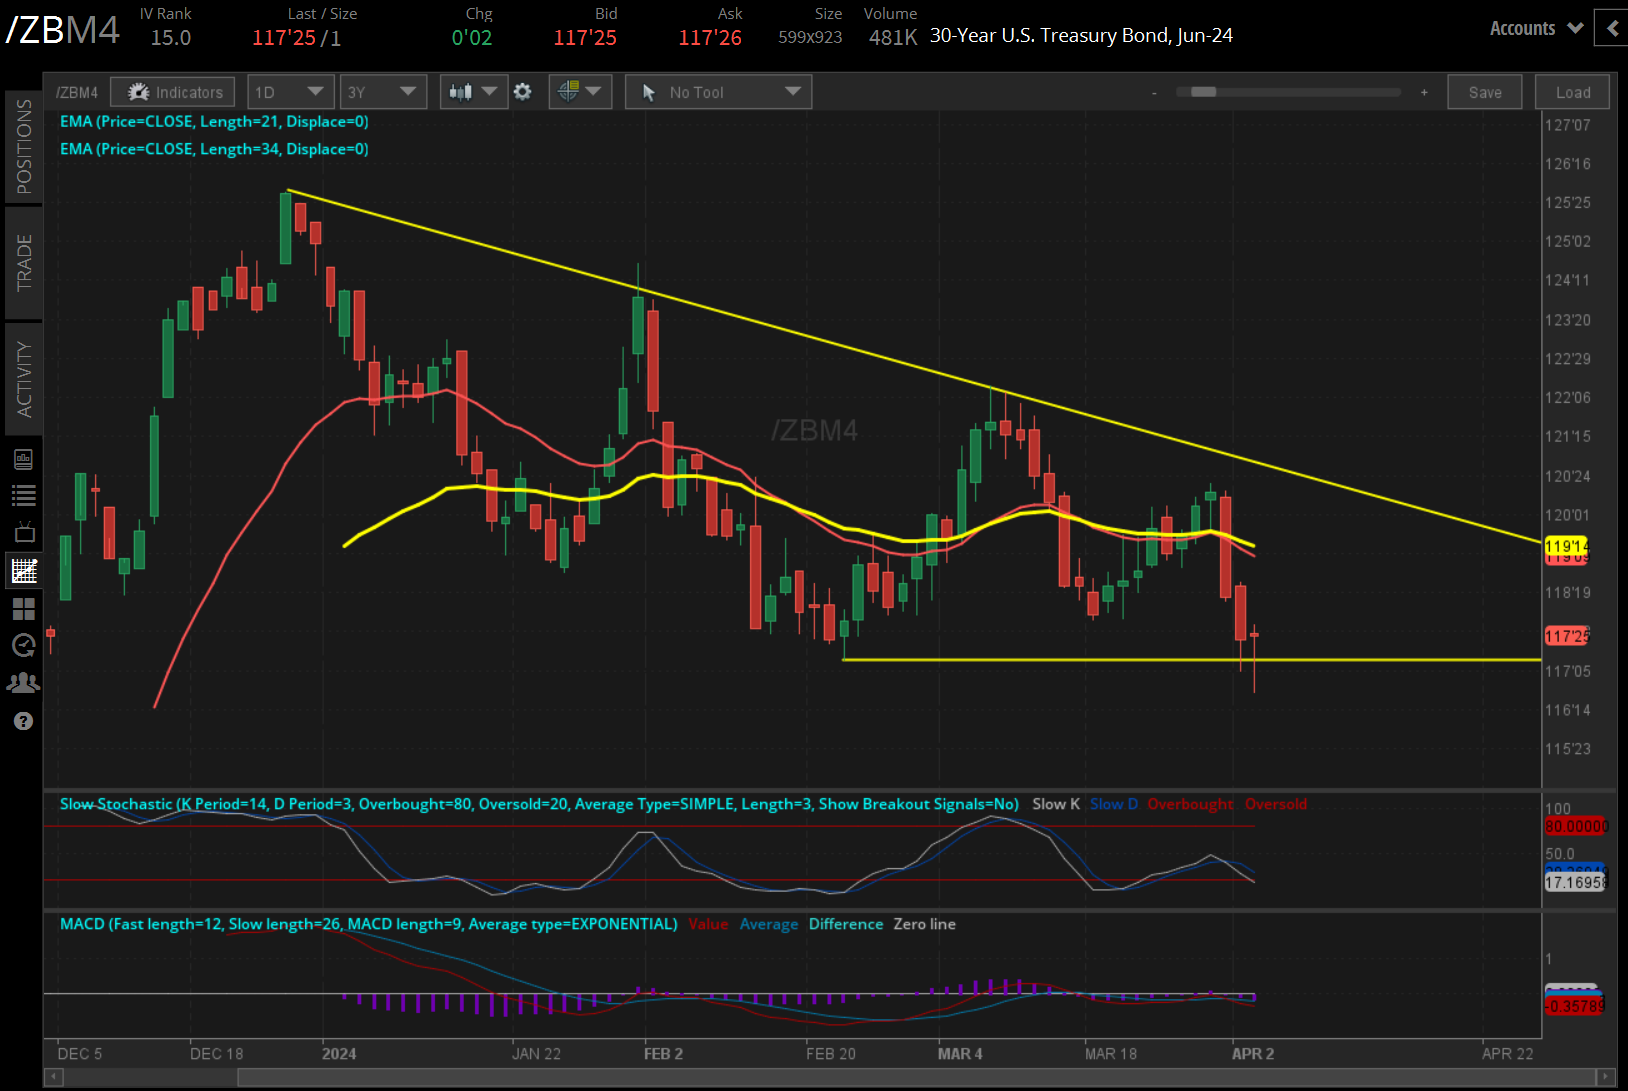1628x1091 pixels.
Task: Click the plus zoom-in button
Action: pyautogui.click(x=1424, y=92)
